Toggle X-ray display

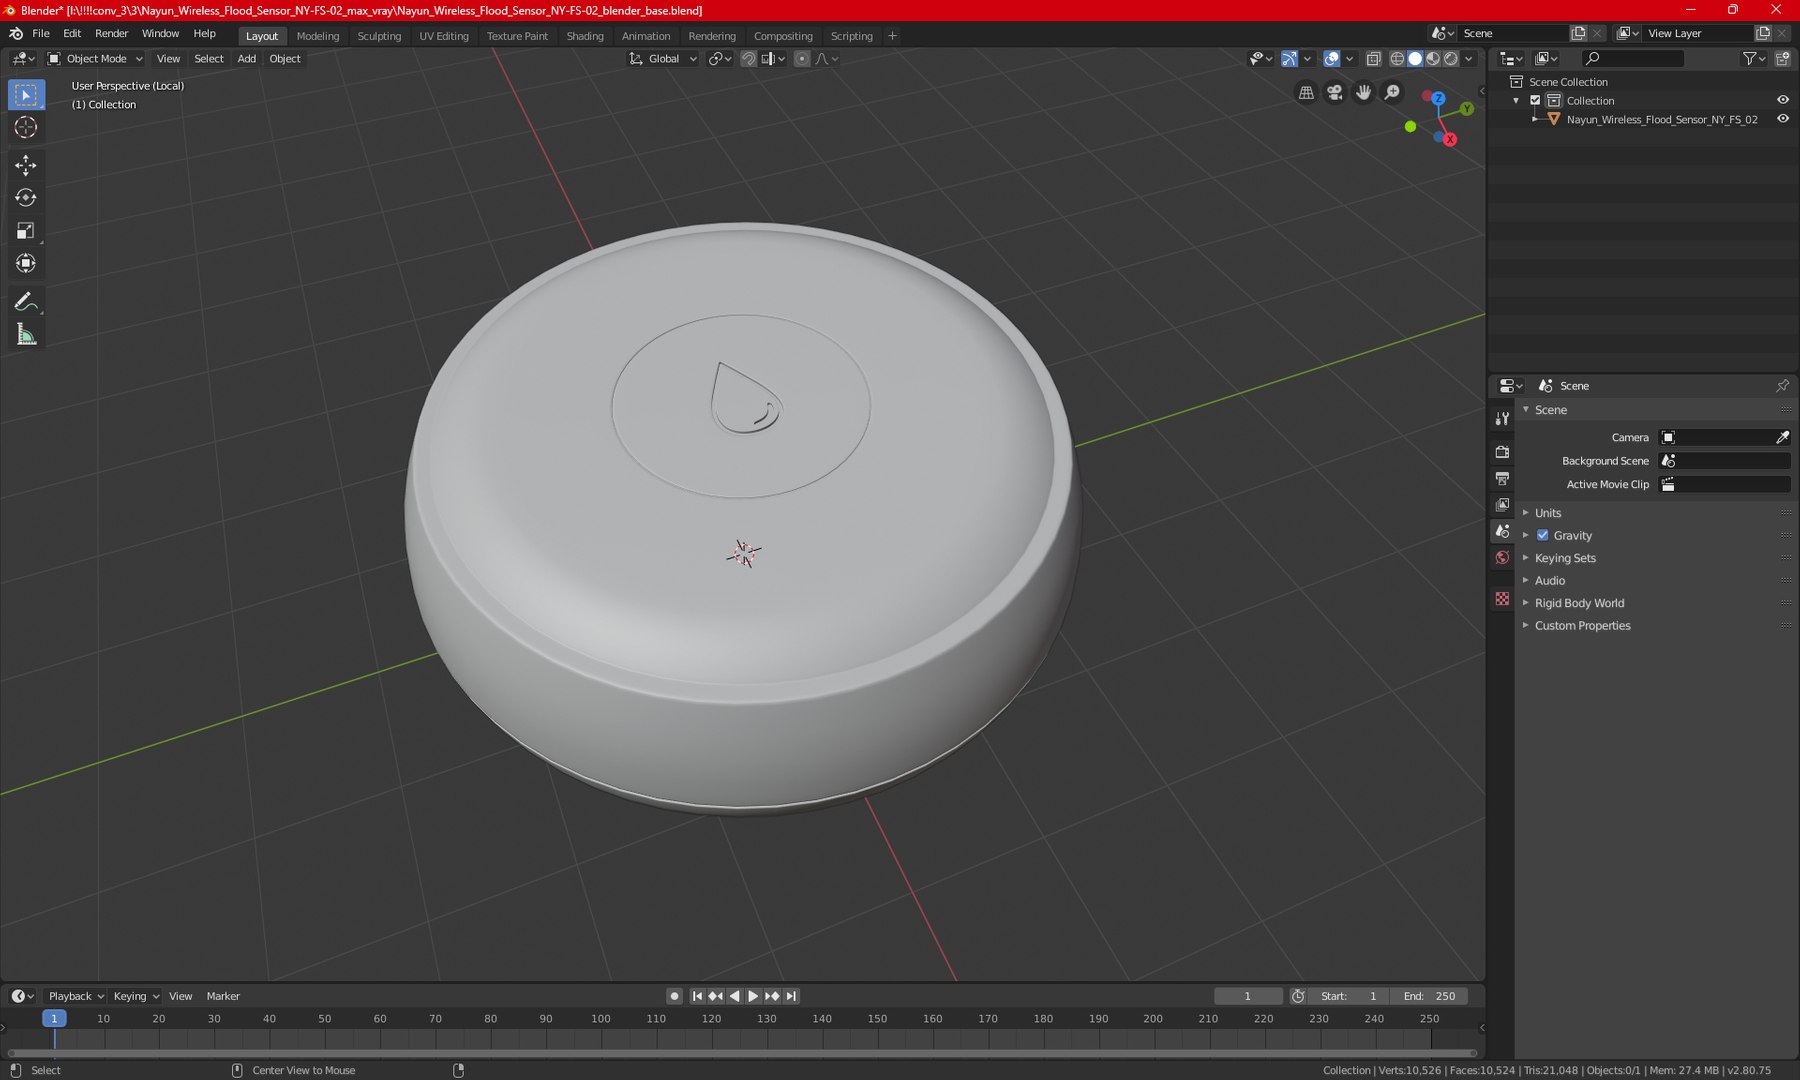pos(1373,59)
